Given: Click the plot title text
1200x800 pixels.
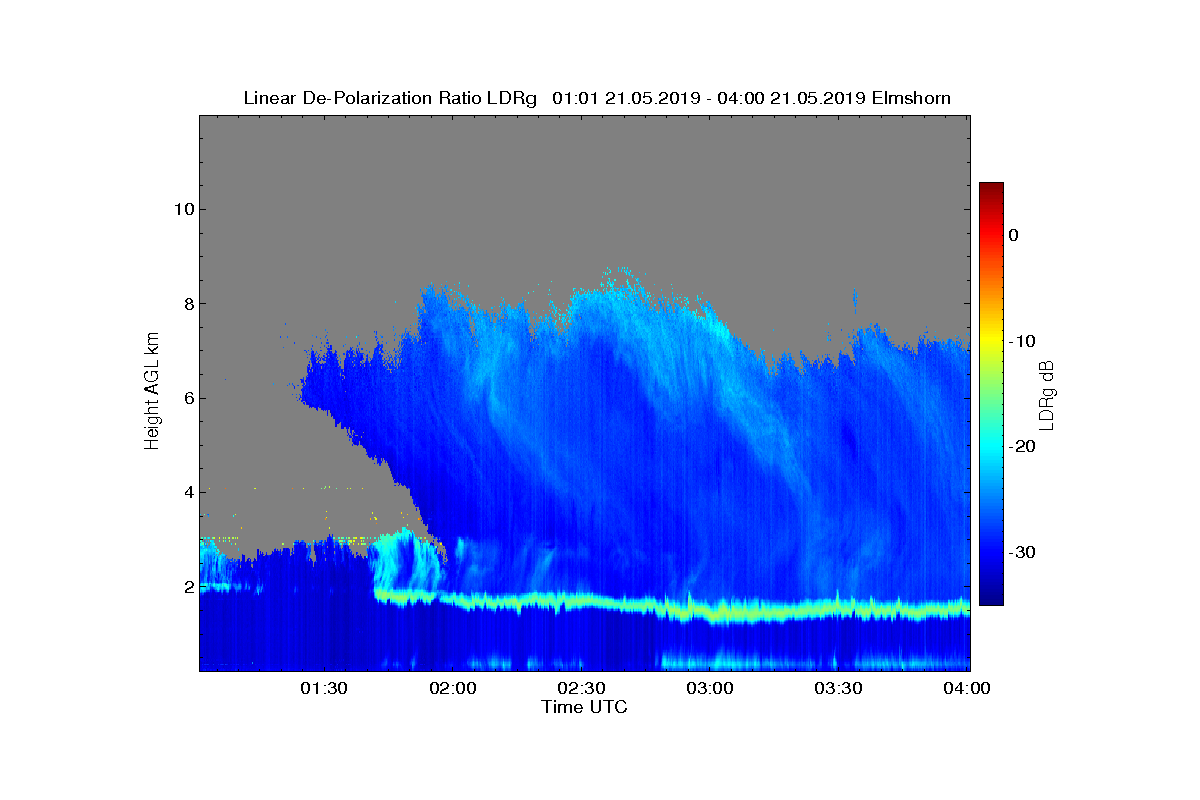Looking at the screenshot, I should [597, 98].
